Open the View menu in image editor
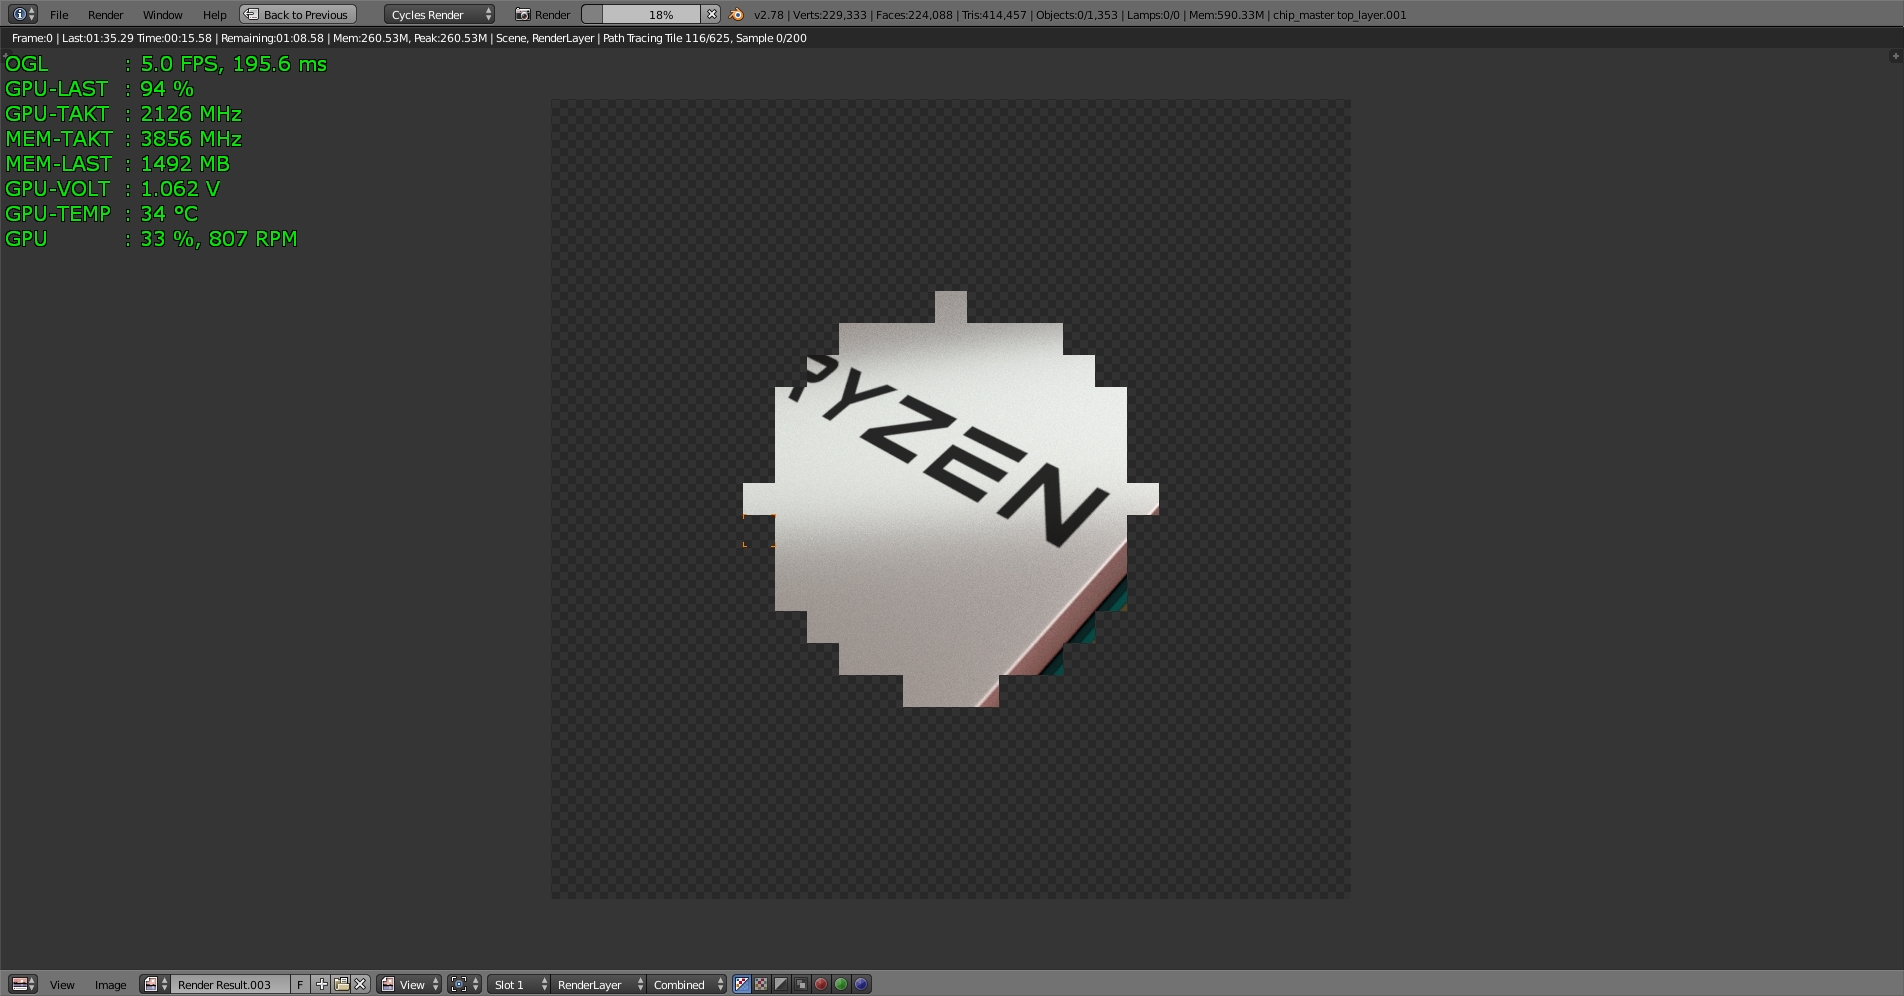Screen dimensions: 1904x996 click(62, 985)
